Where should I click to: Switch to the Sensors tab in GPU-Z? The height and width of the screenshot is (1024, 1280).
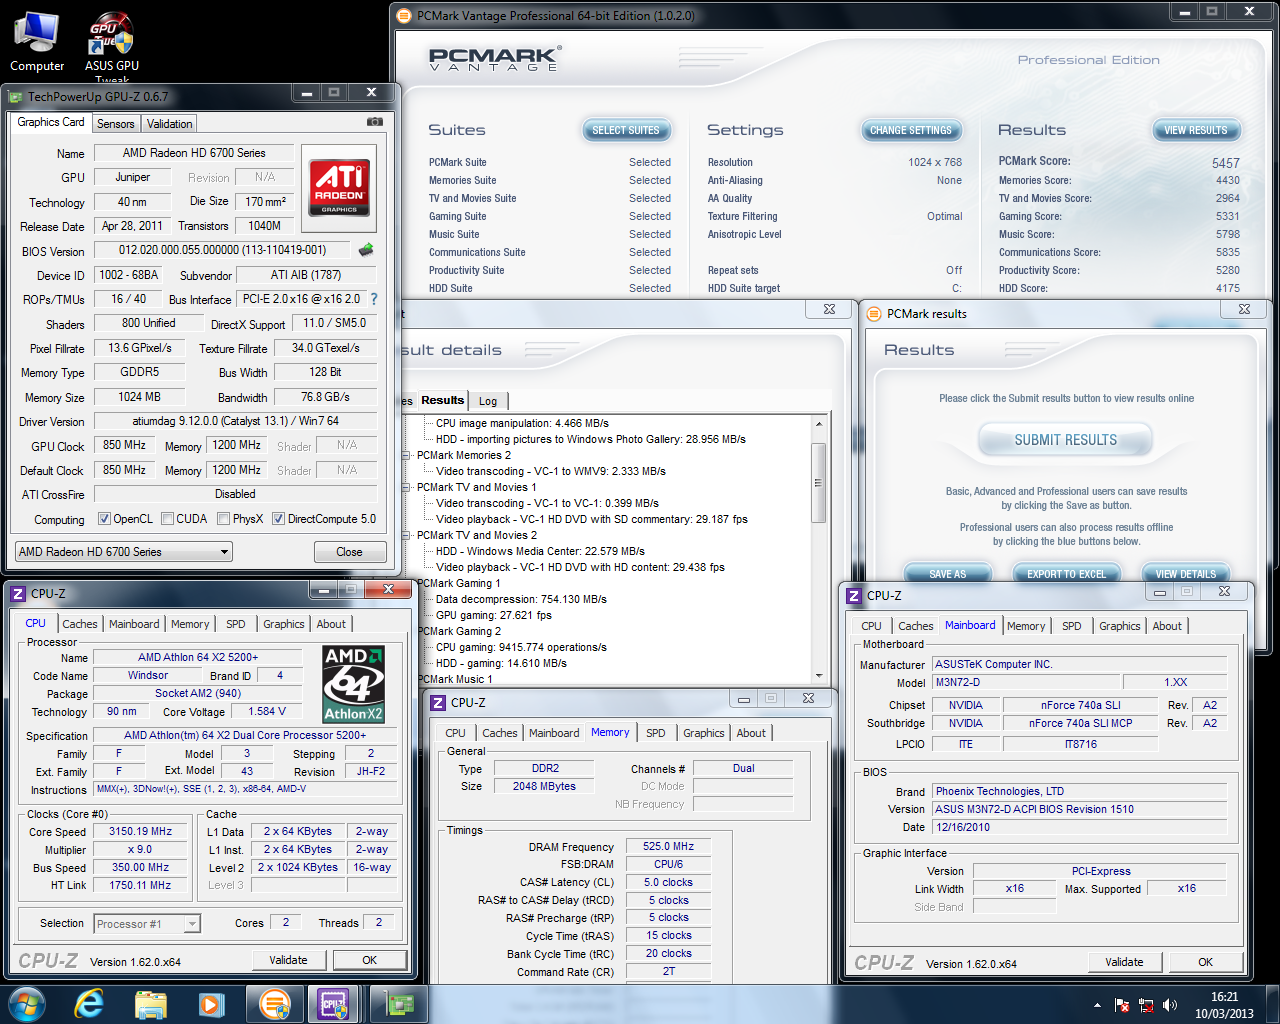click(x=116, y=124)
